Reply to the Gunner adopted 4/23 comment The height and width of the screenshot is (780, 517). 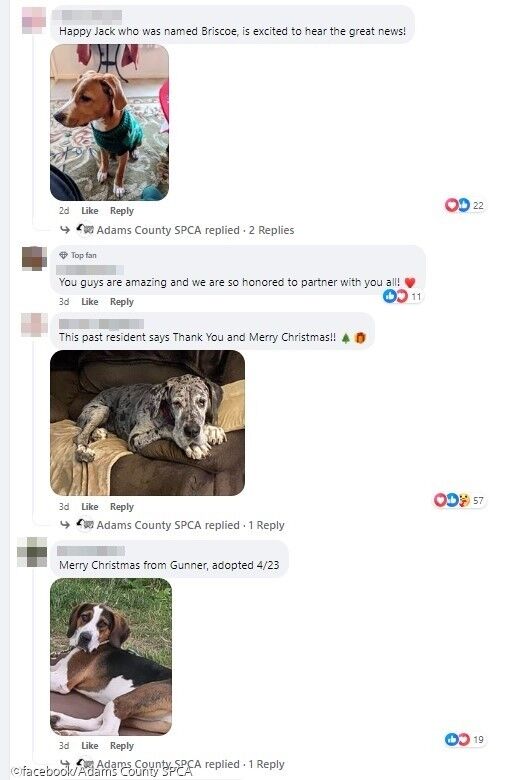pyautogui.click(x=122, y=746)
